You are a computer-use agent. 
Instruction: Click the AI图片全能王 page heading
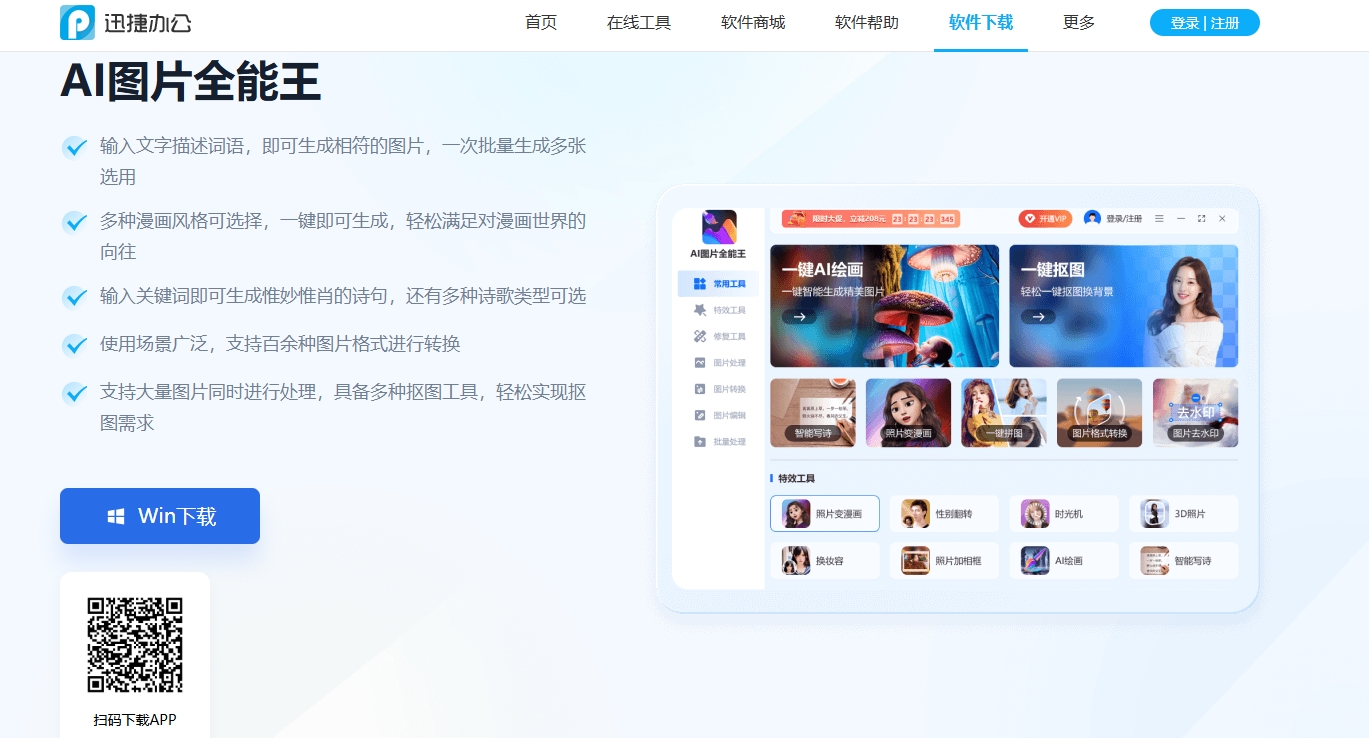190,81
